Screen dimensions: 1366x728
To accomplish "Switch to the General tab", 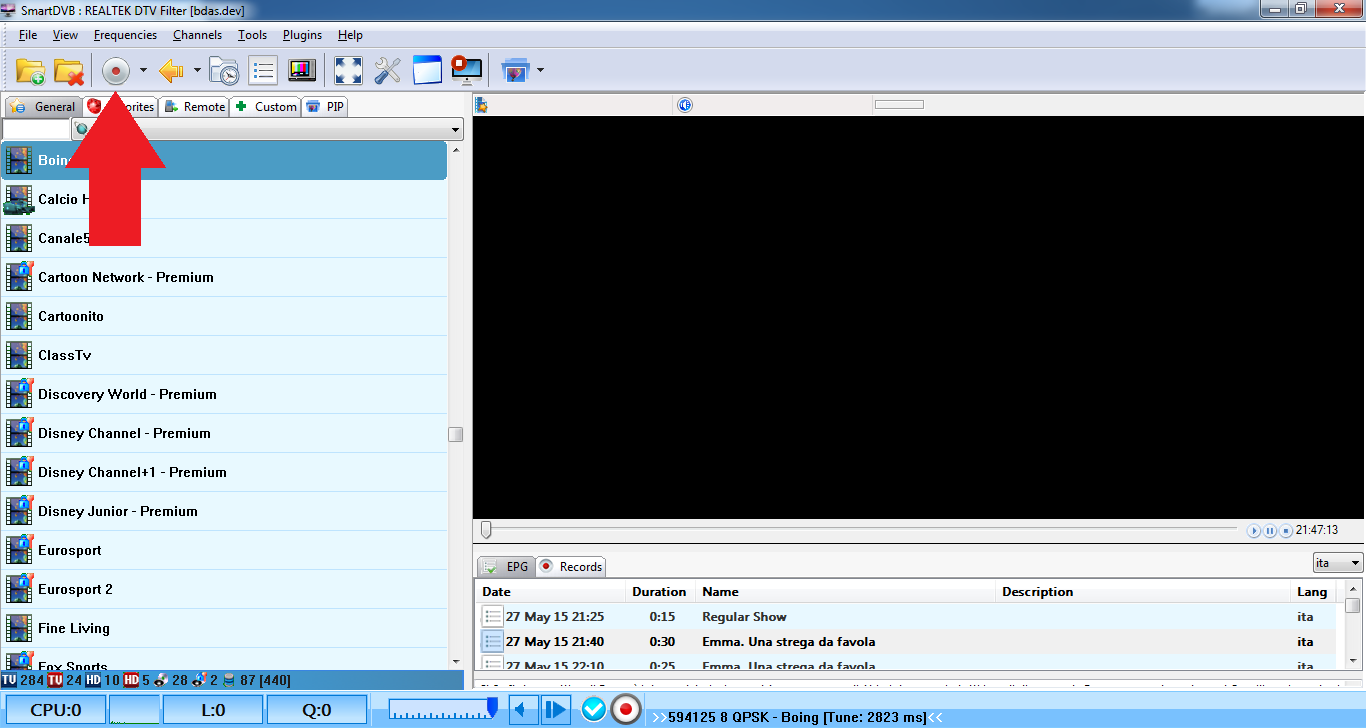I will pyautogui.click(x=43, y=107).
